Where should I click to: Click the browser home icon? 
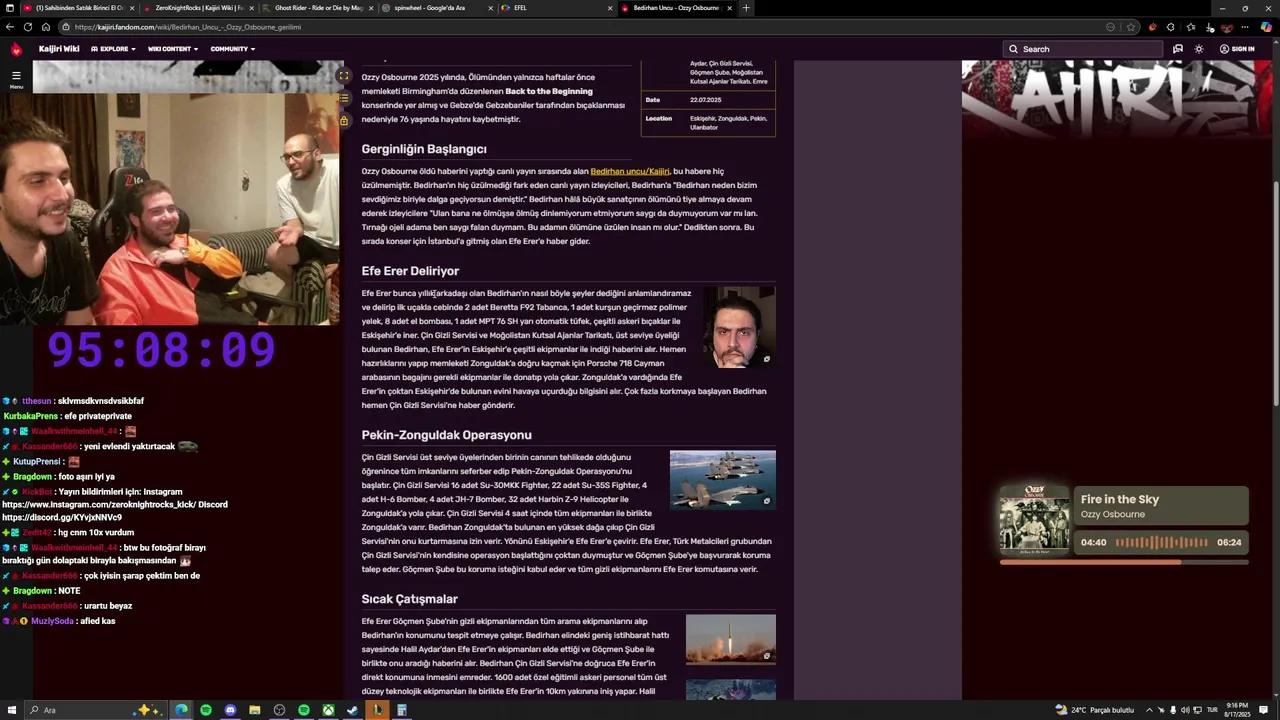click(x=45, y=27)
